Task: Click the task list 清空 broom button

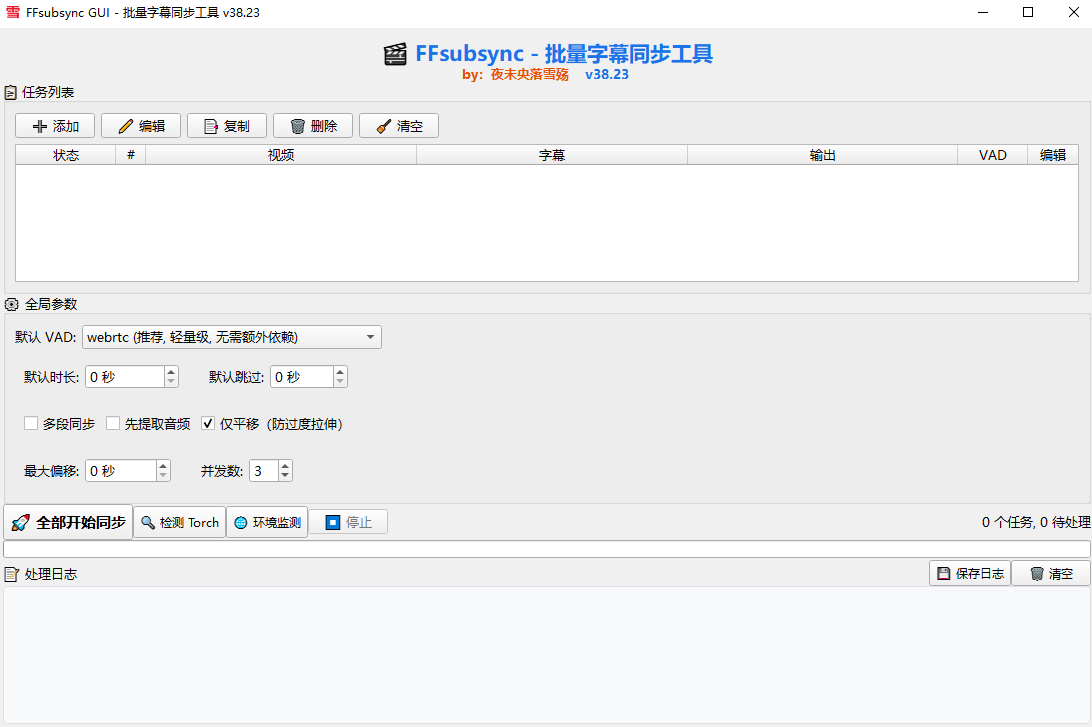Action: (x=399, y=126)
